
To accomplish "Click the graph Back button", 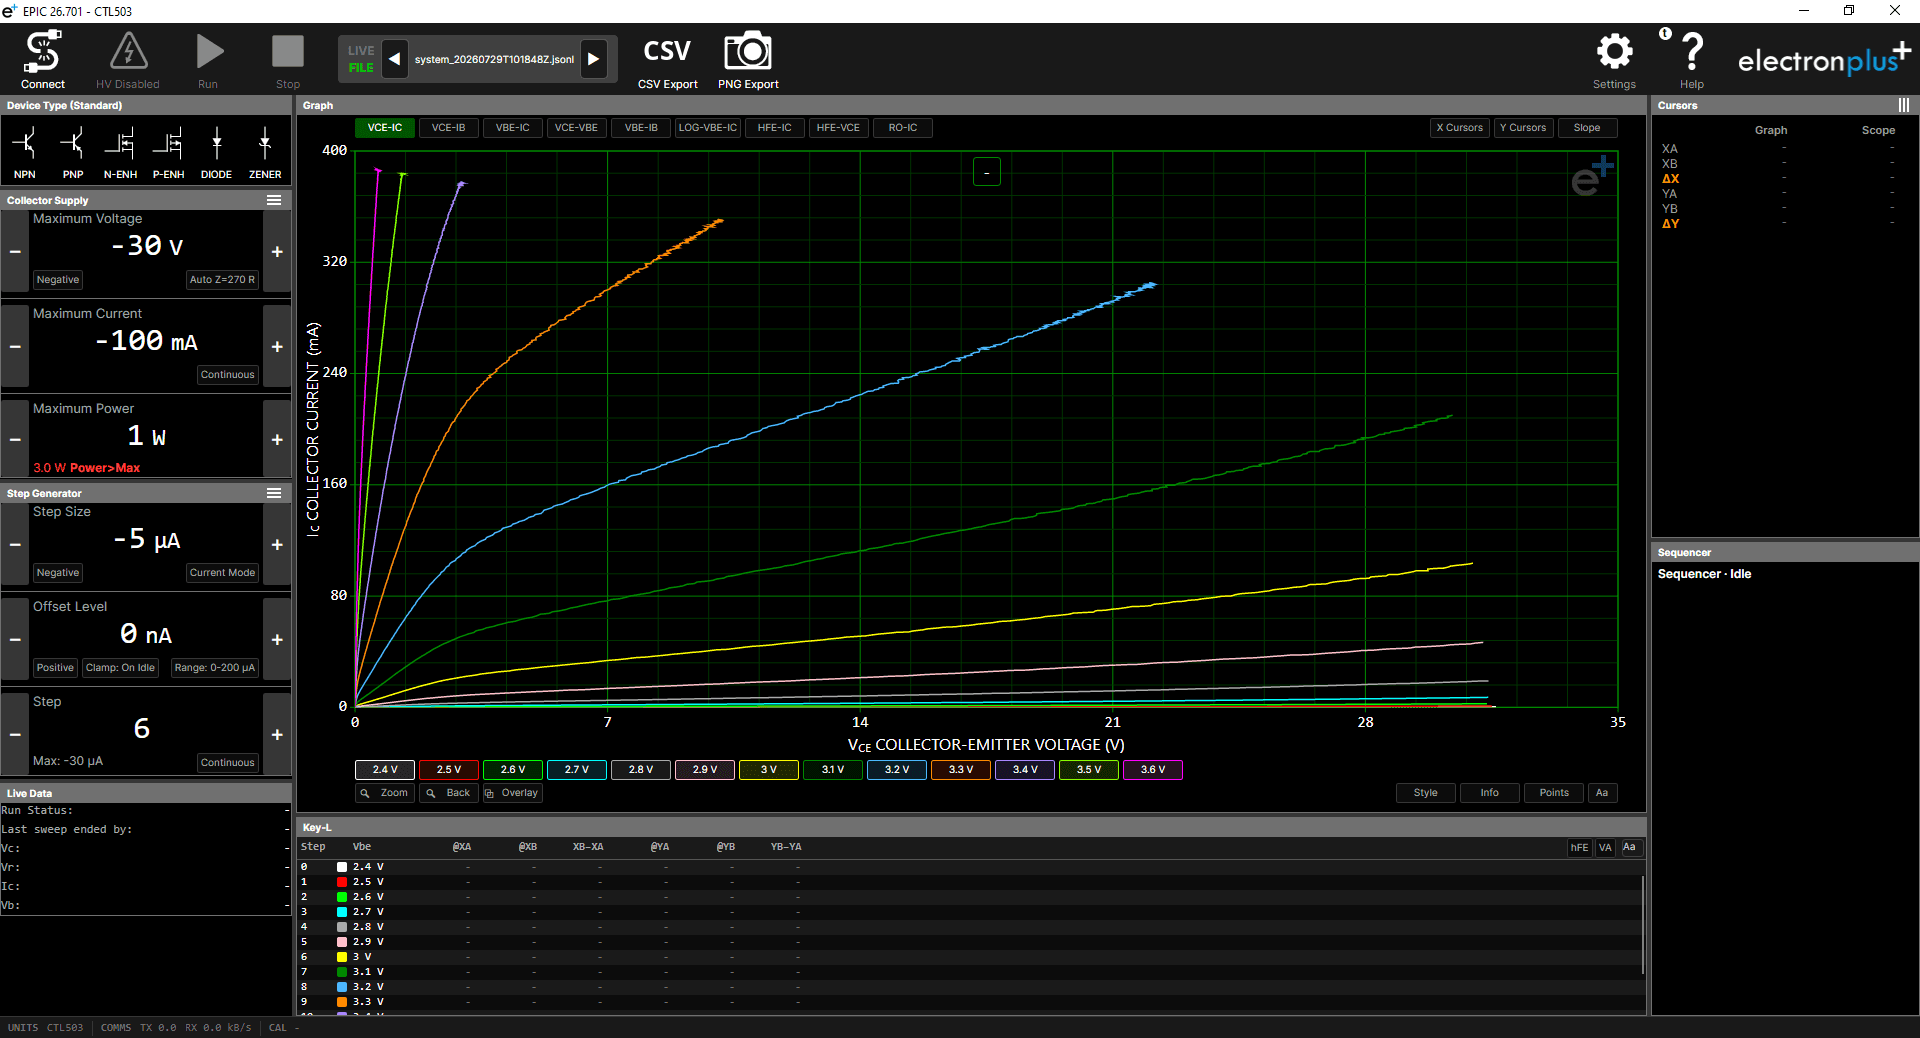I will pyautogui.click(x=448, y=793).
